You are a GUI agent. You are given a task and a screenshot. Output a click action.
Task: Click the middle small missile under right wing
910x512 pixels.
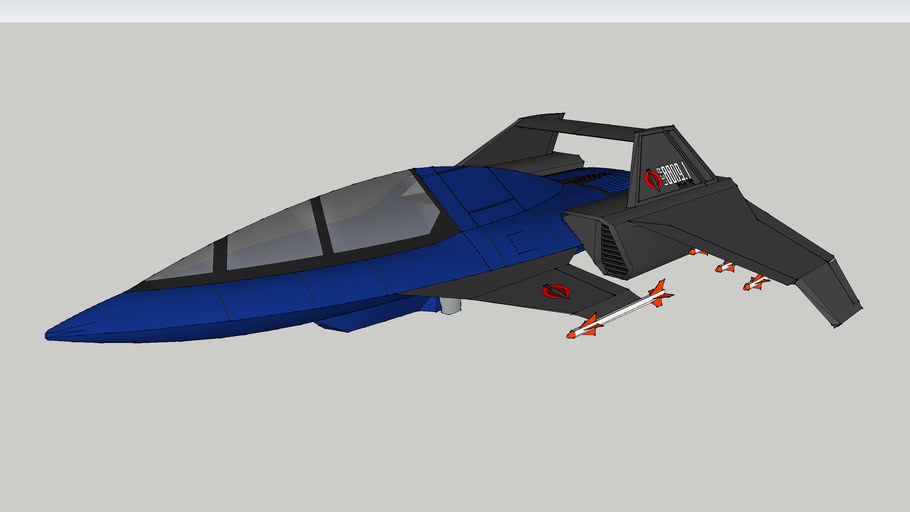click(x=726, y=267)
